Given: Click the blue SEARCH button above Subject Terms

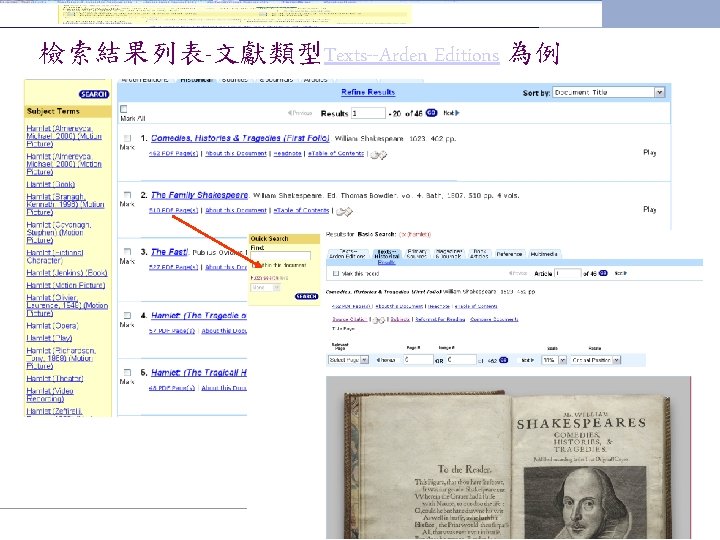Looking at the screenshot, I should pos(94,94).
